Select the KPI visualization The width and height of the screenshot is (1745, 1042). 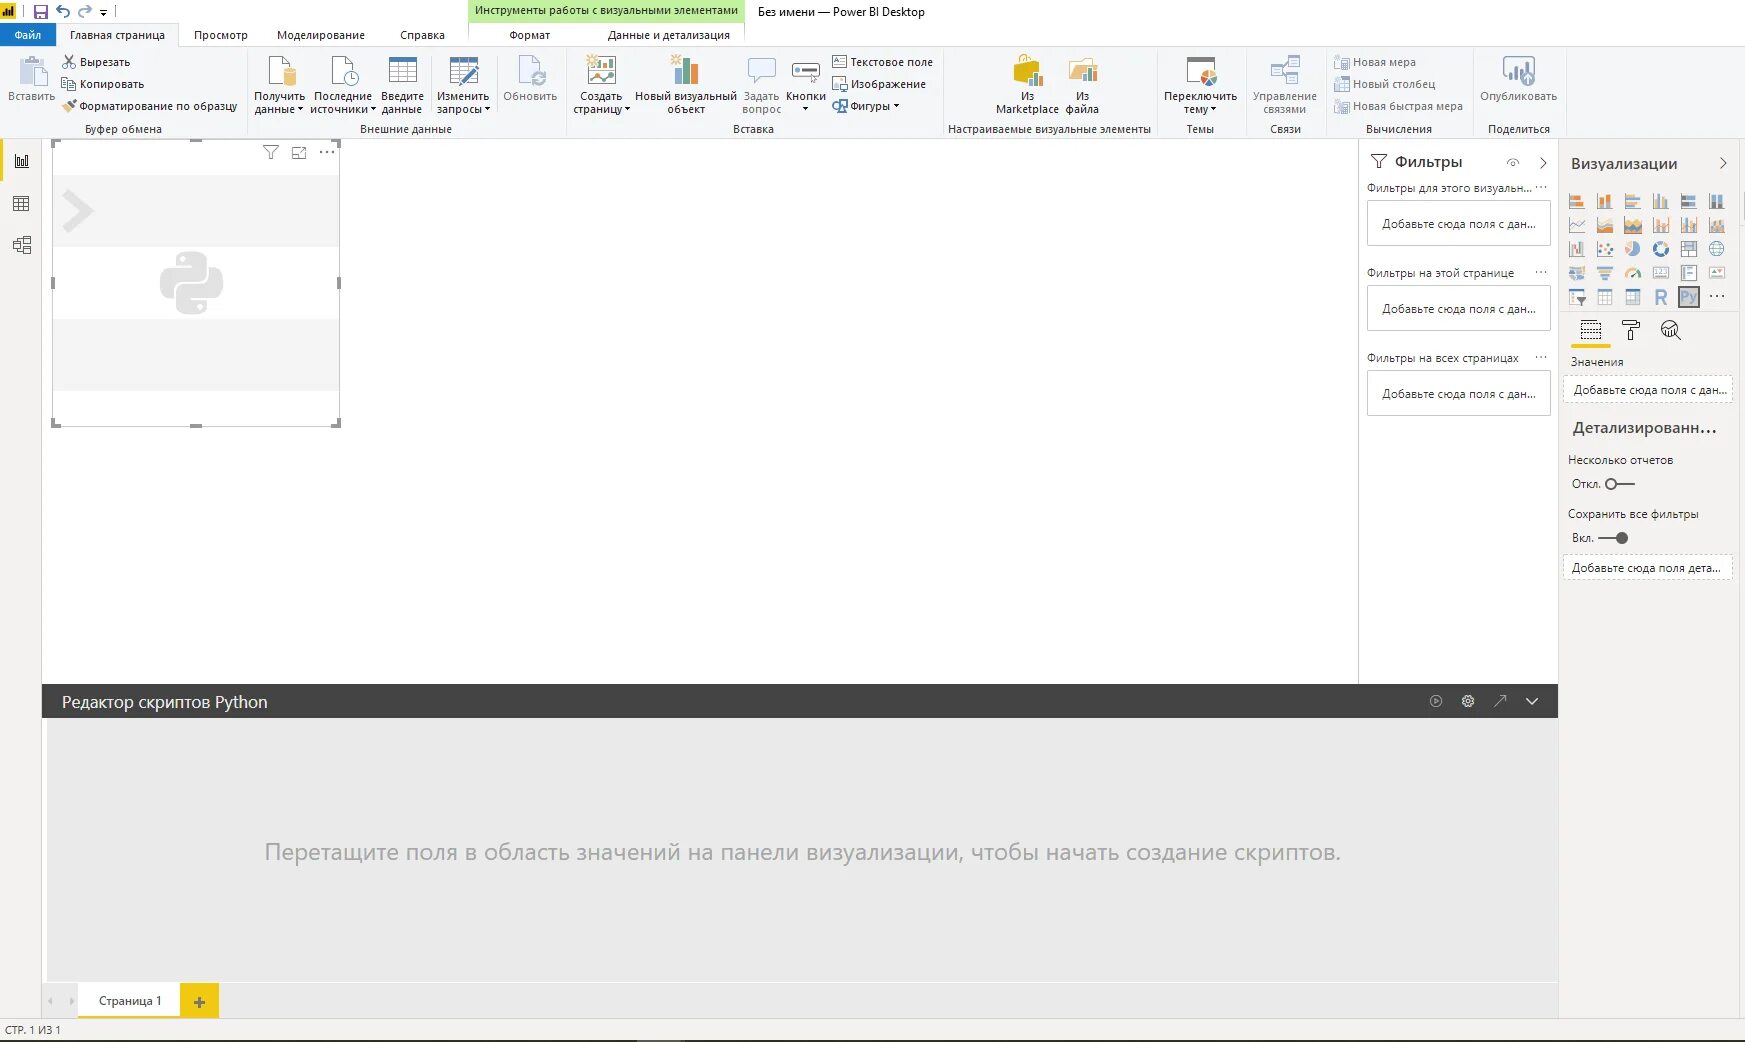[x=1717, y=273]
